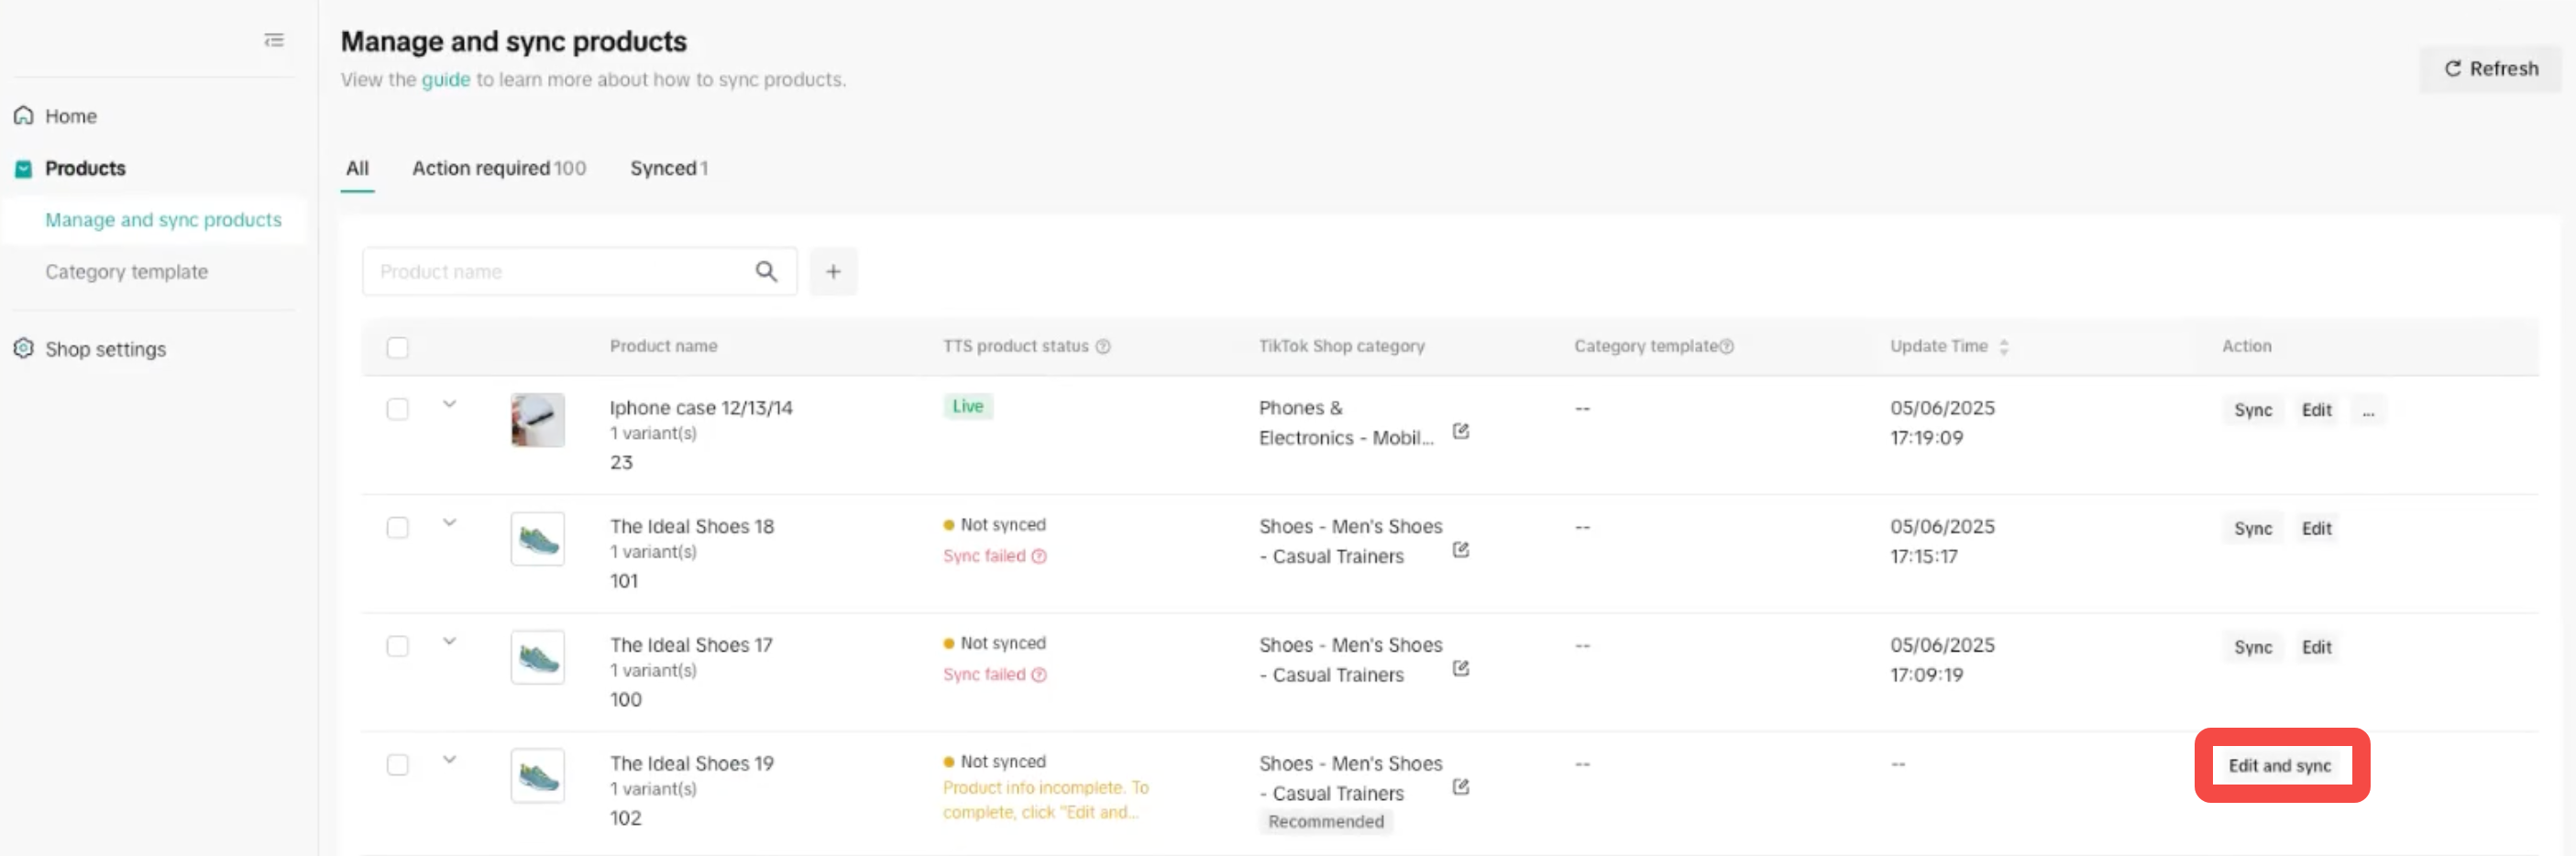Sort by Update Time arrows
The height and width of the screenshot is (856, 2576).
[2003, 347]
